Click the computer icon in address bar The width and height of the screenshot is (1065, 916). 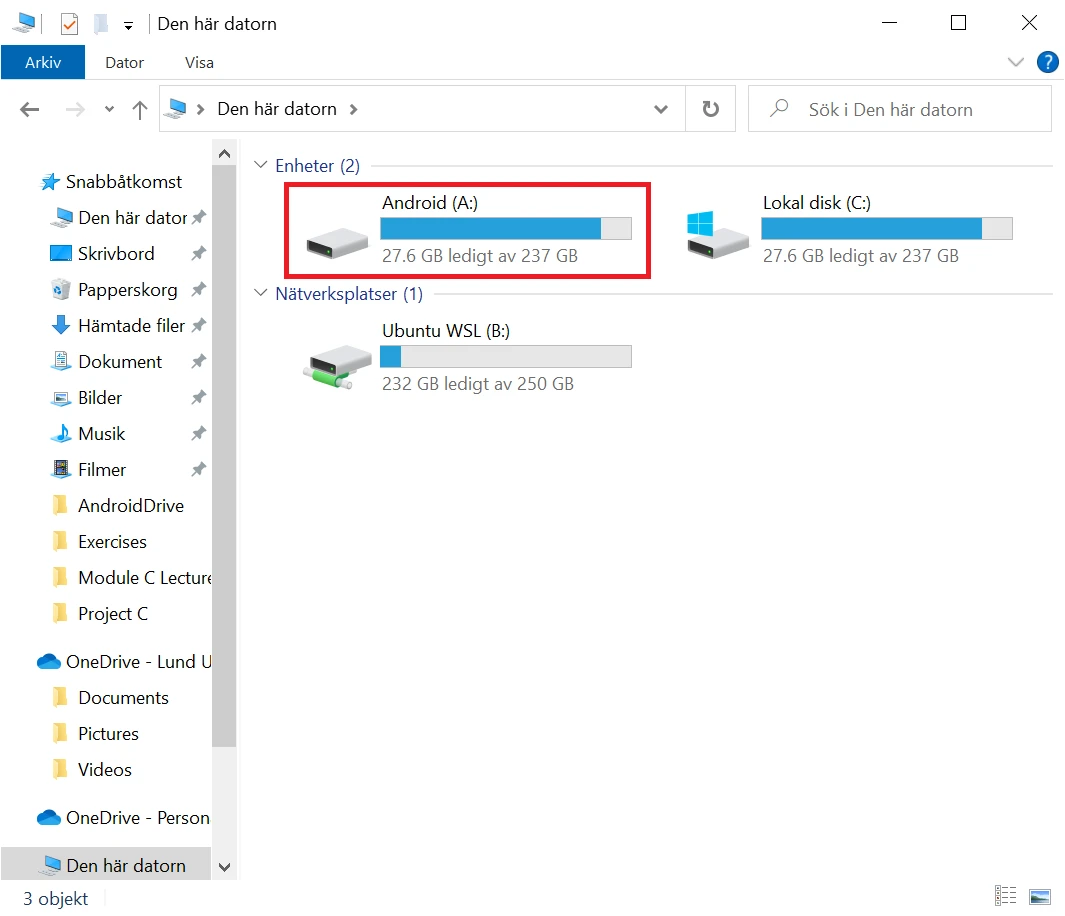177,109
